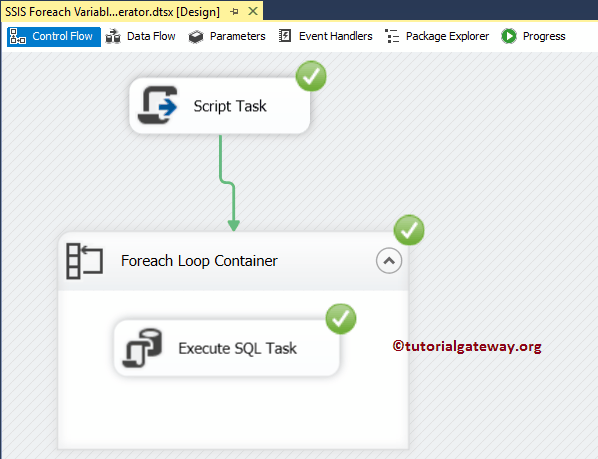Switch to the Control Flow tab
The height and width of the screenshot is (459, 598).
pyautogui.click(x=54, y=37)
